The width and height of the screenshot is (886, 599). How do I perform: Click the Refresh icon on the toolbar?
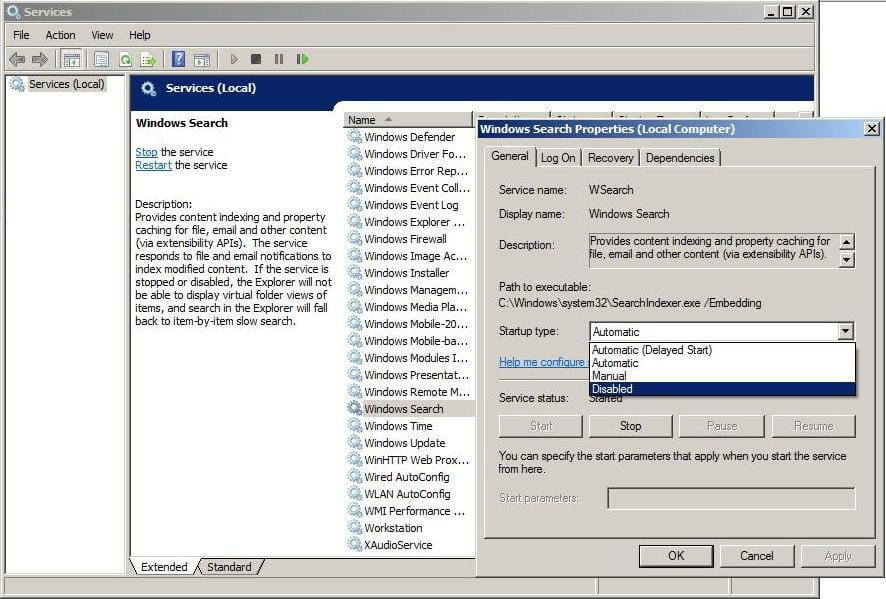(x=125, y=59)
